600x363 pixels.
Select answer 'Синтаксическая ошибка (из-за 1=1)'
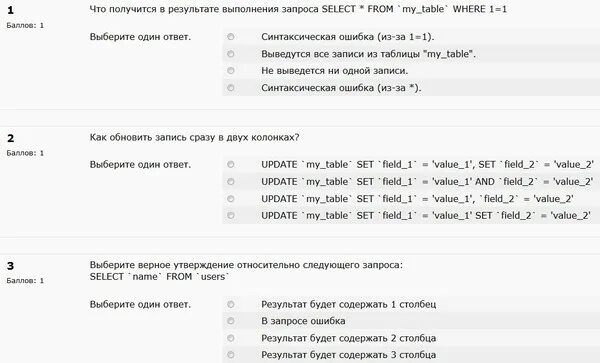click(x=230, y=37)
